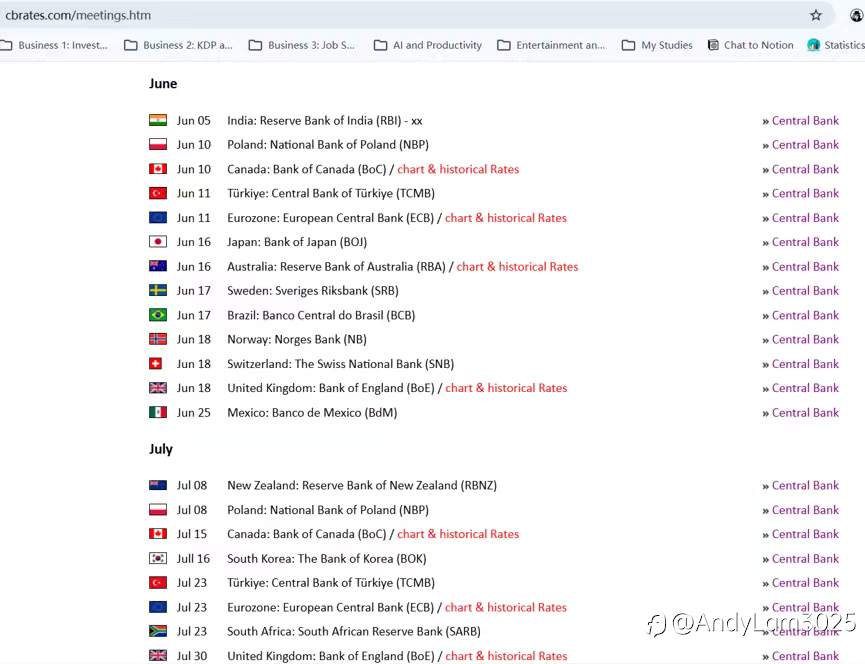Open ECB Jun 11 chart & historical Rates
The width and height of the screenshot is (865, 664).
(506, 218)
